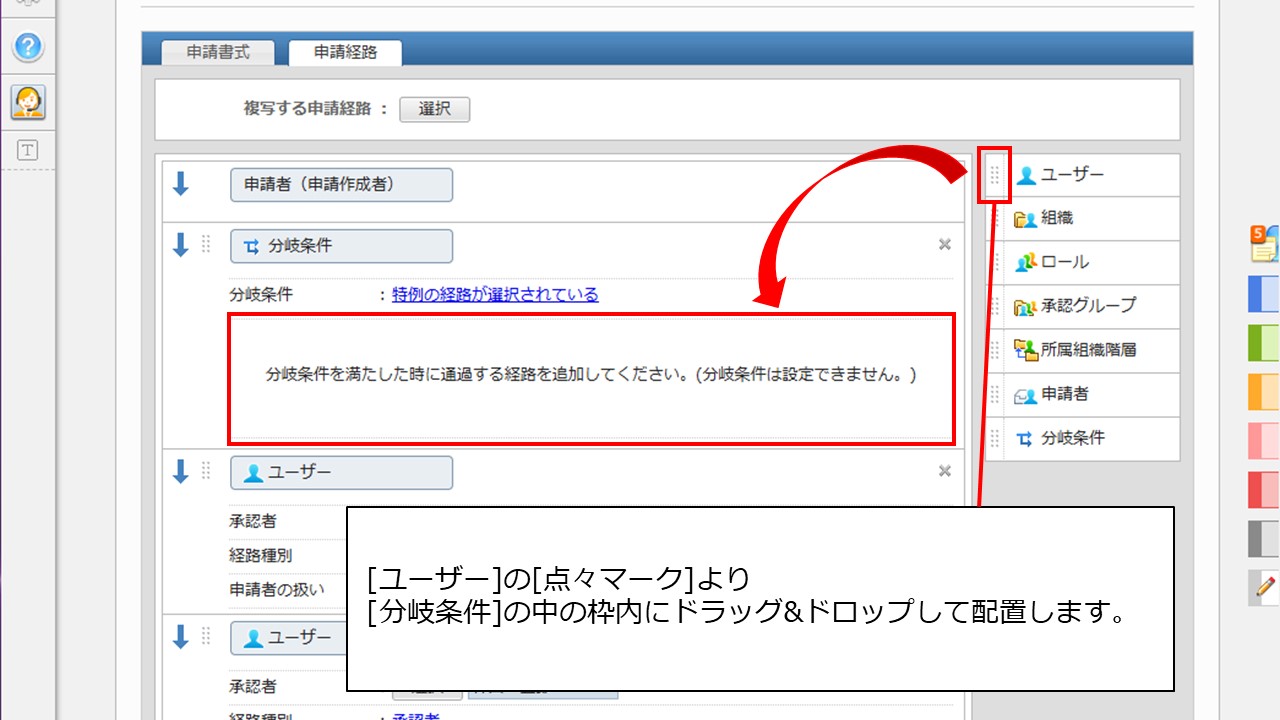Click the green color swatch on right edge
The height and width of the screenshot is (720, 1280).
pyautogui.click(x=1264, y=343)
